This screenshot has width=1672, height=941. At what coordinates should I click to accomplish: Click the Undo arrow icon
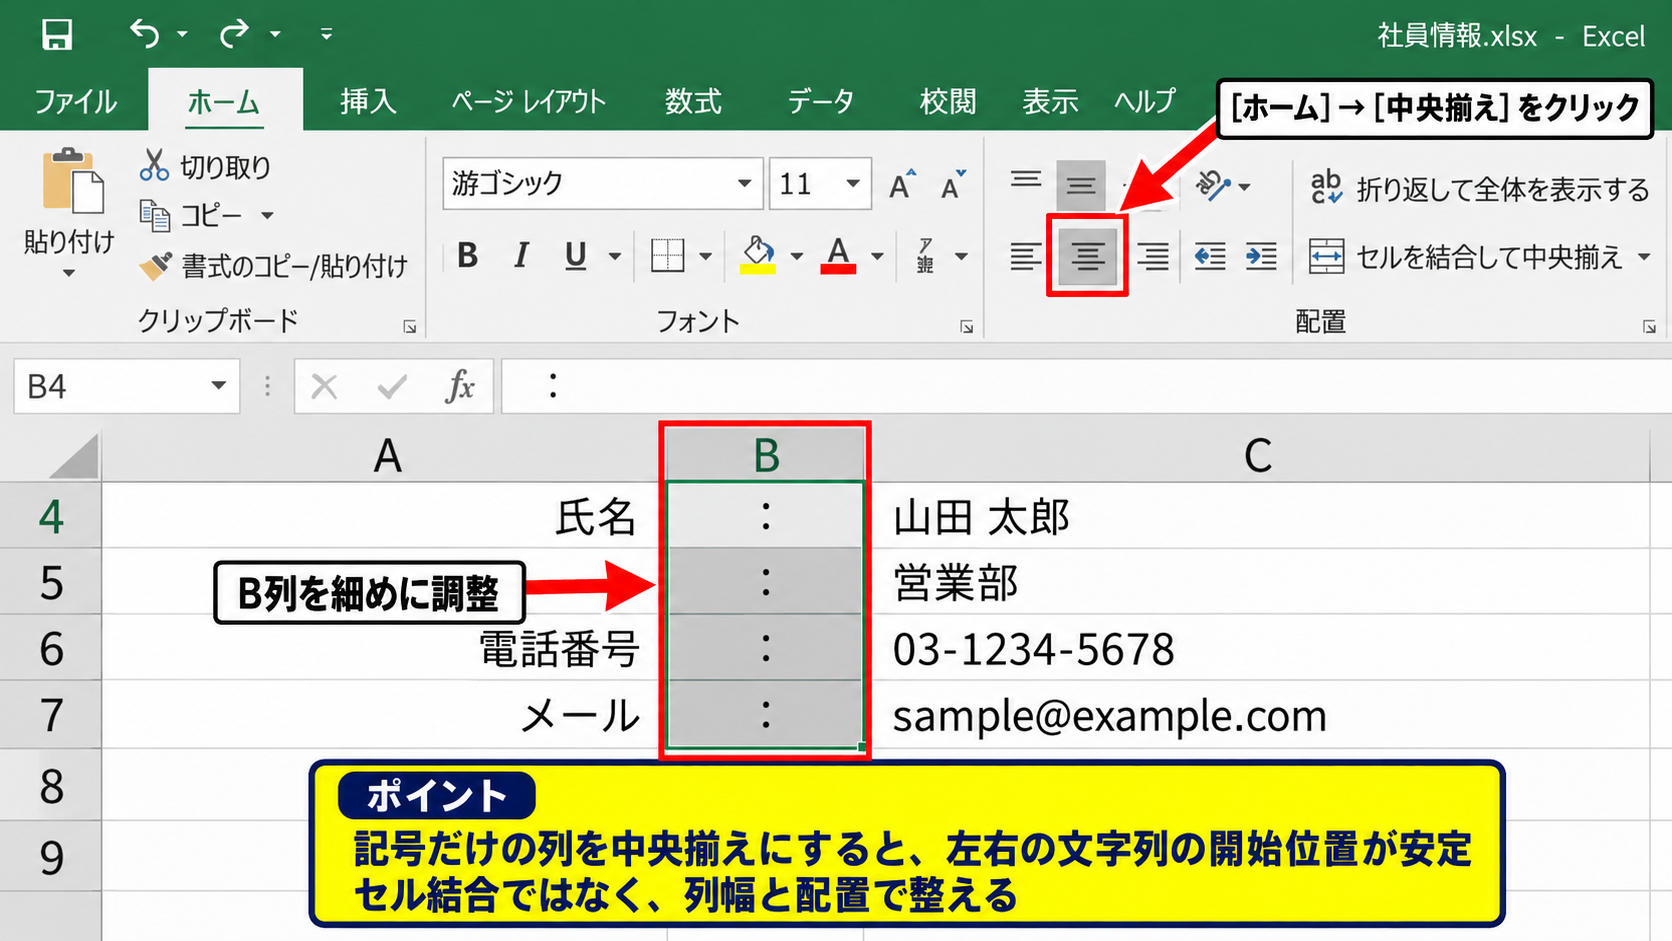[145, 34]
